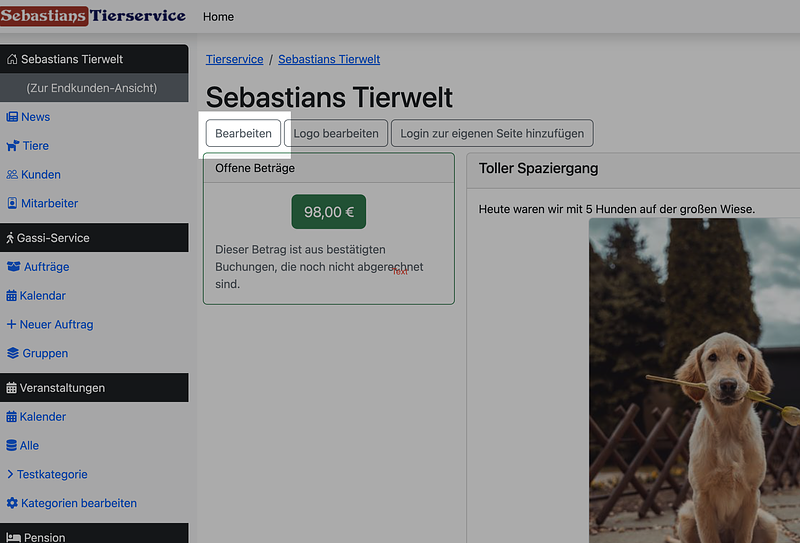The image size is (800, 543).
Task: Open the Home menu item
Action: click(x=218, y=17)
